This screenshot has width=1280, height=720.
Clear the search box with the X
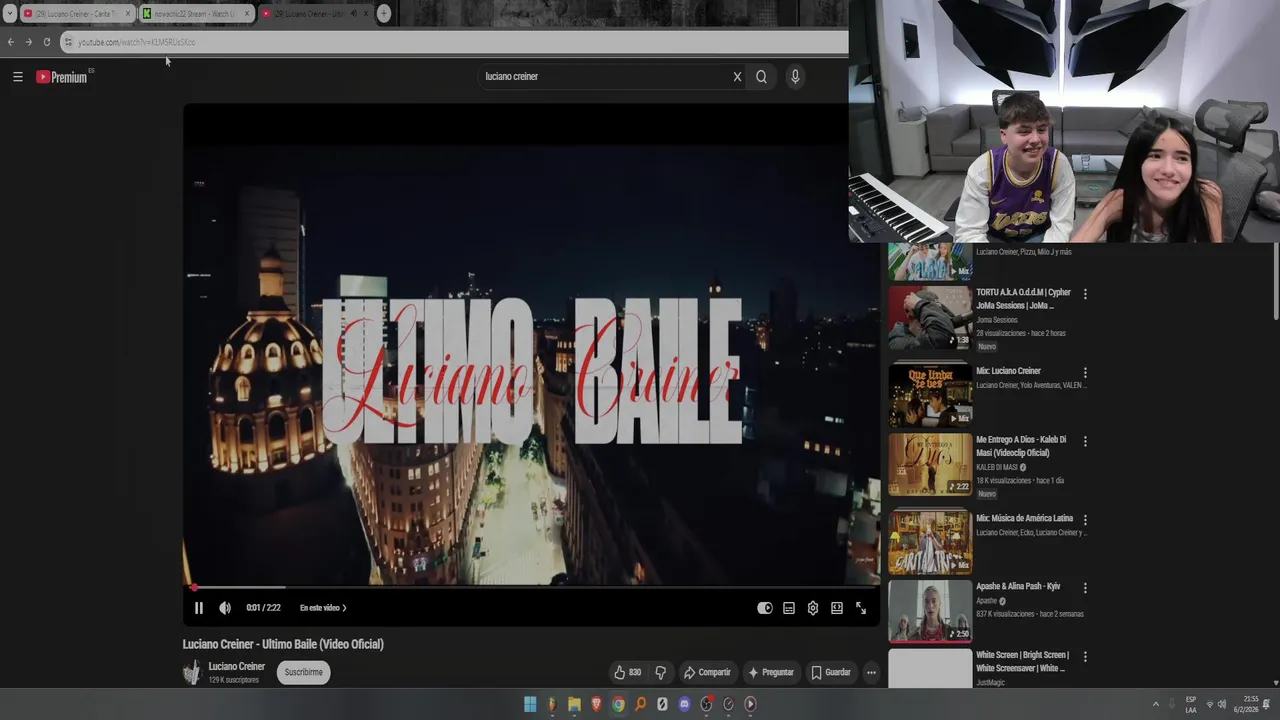pos(737,77)
